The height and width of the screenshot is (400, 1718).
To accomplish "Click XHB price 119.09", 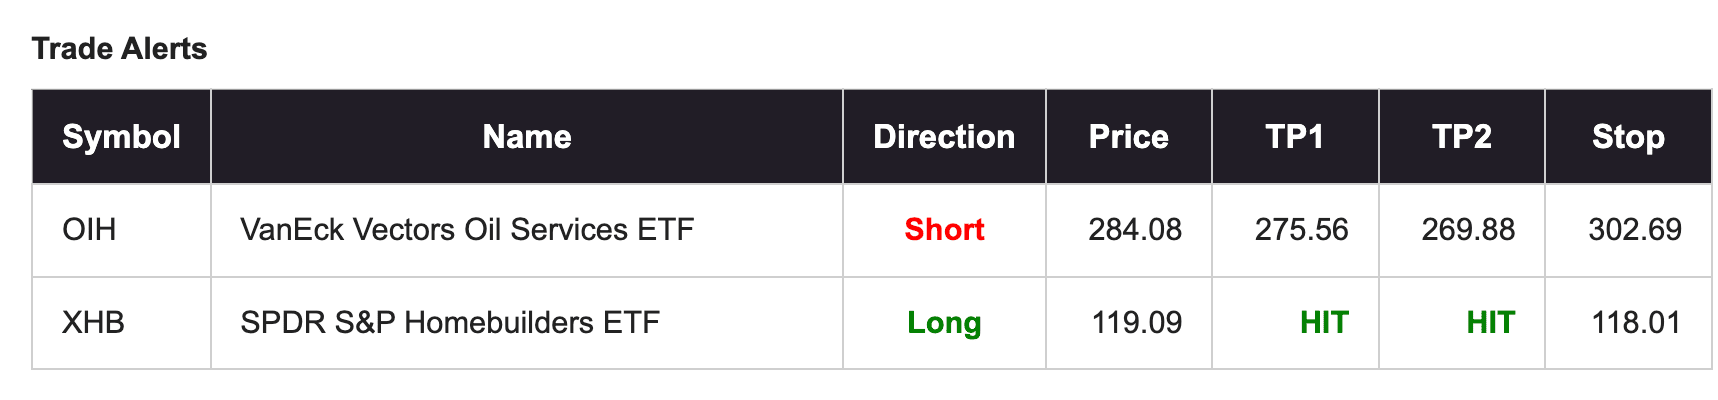I will 1137,323.
